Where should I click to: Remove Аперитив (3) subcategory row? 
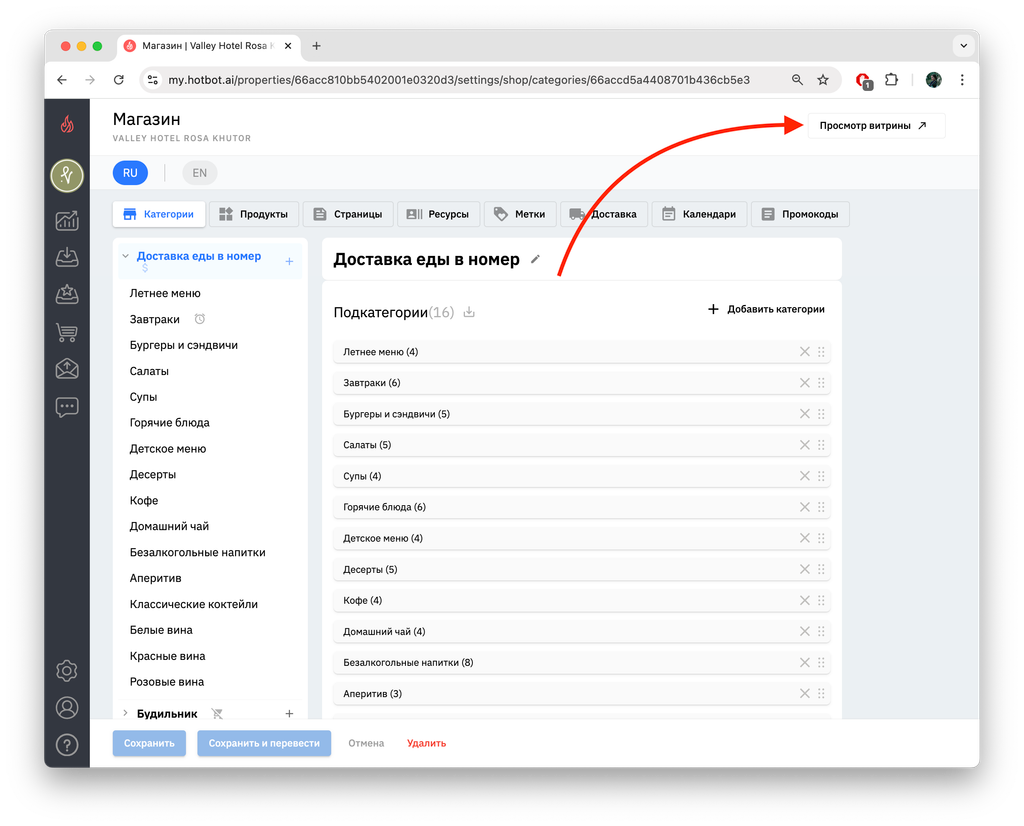[x=805, y=693]
